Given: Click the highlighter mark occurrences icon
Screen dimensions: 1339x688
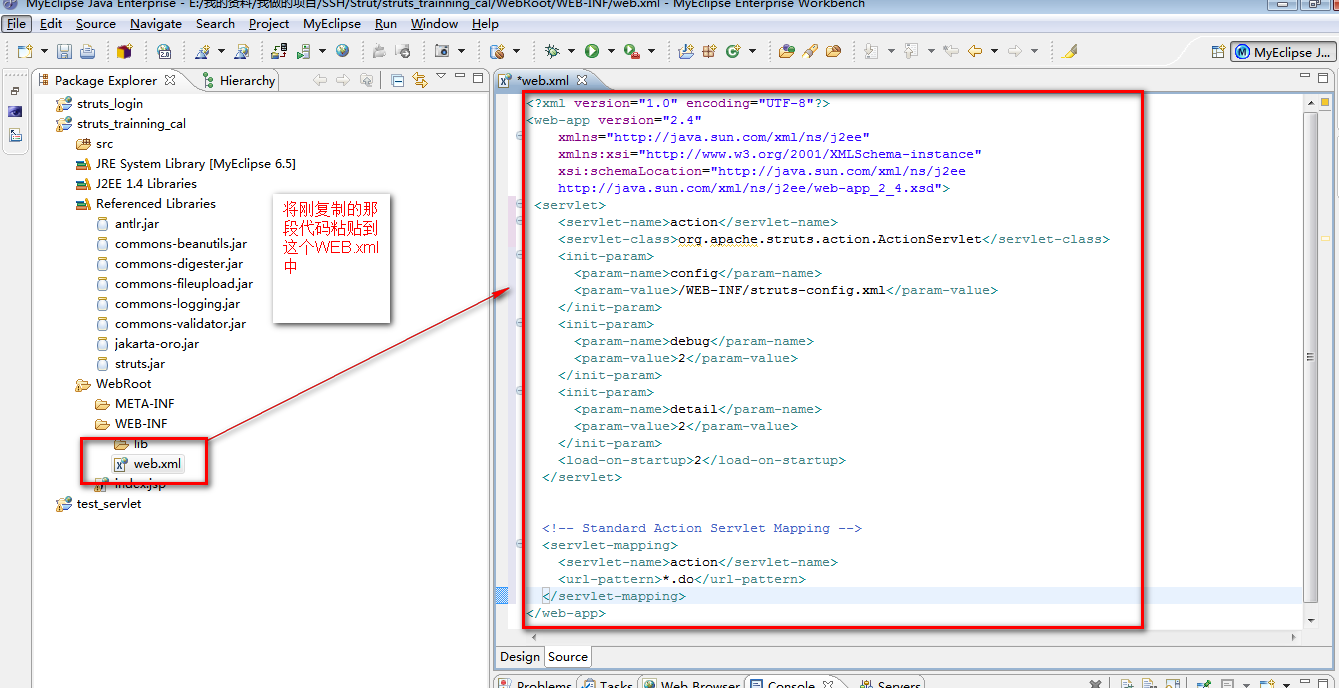Looking at the screenshot, I should [x=1070, y=51].
